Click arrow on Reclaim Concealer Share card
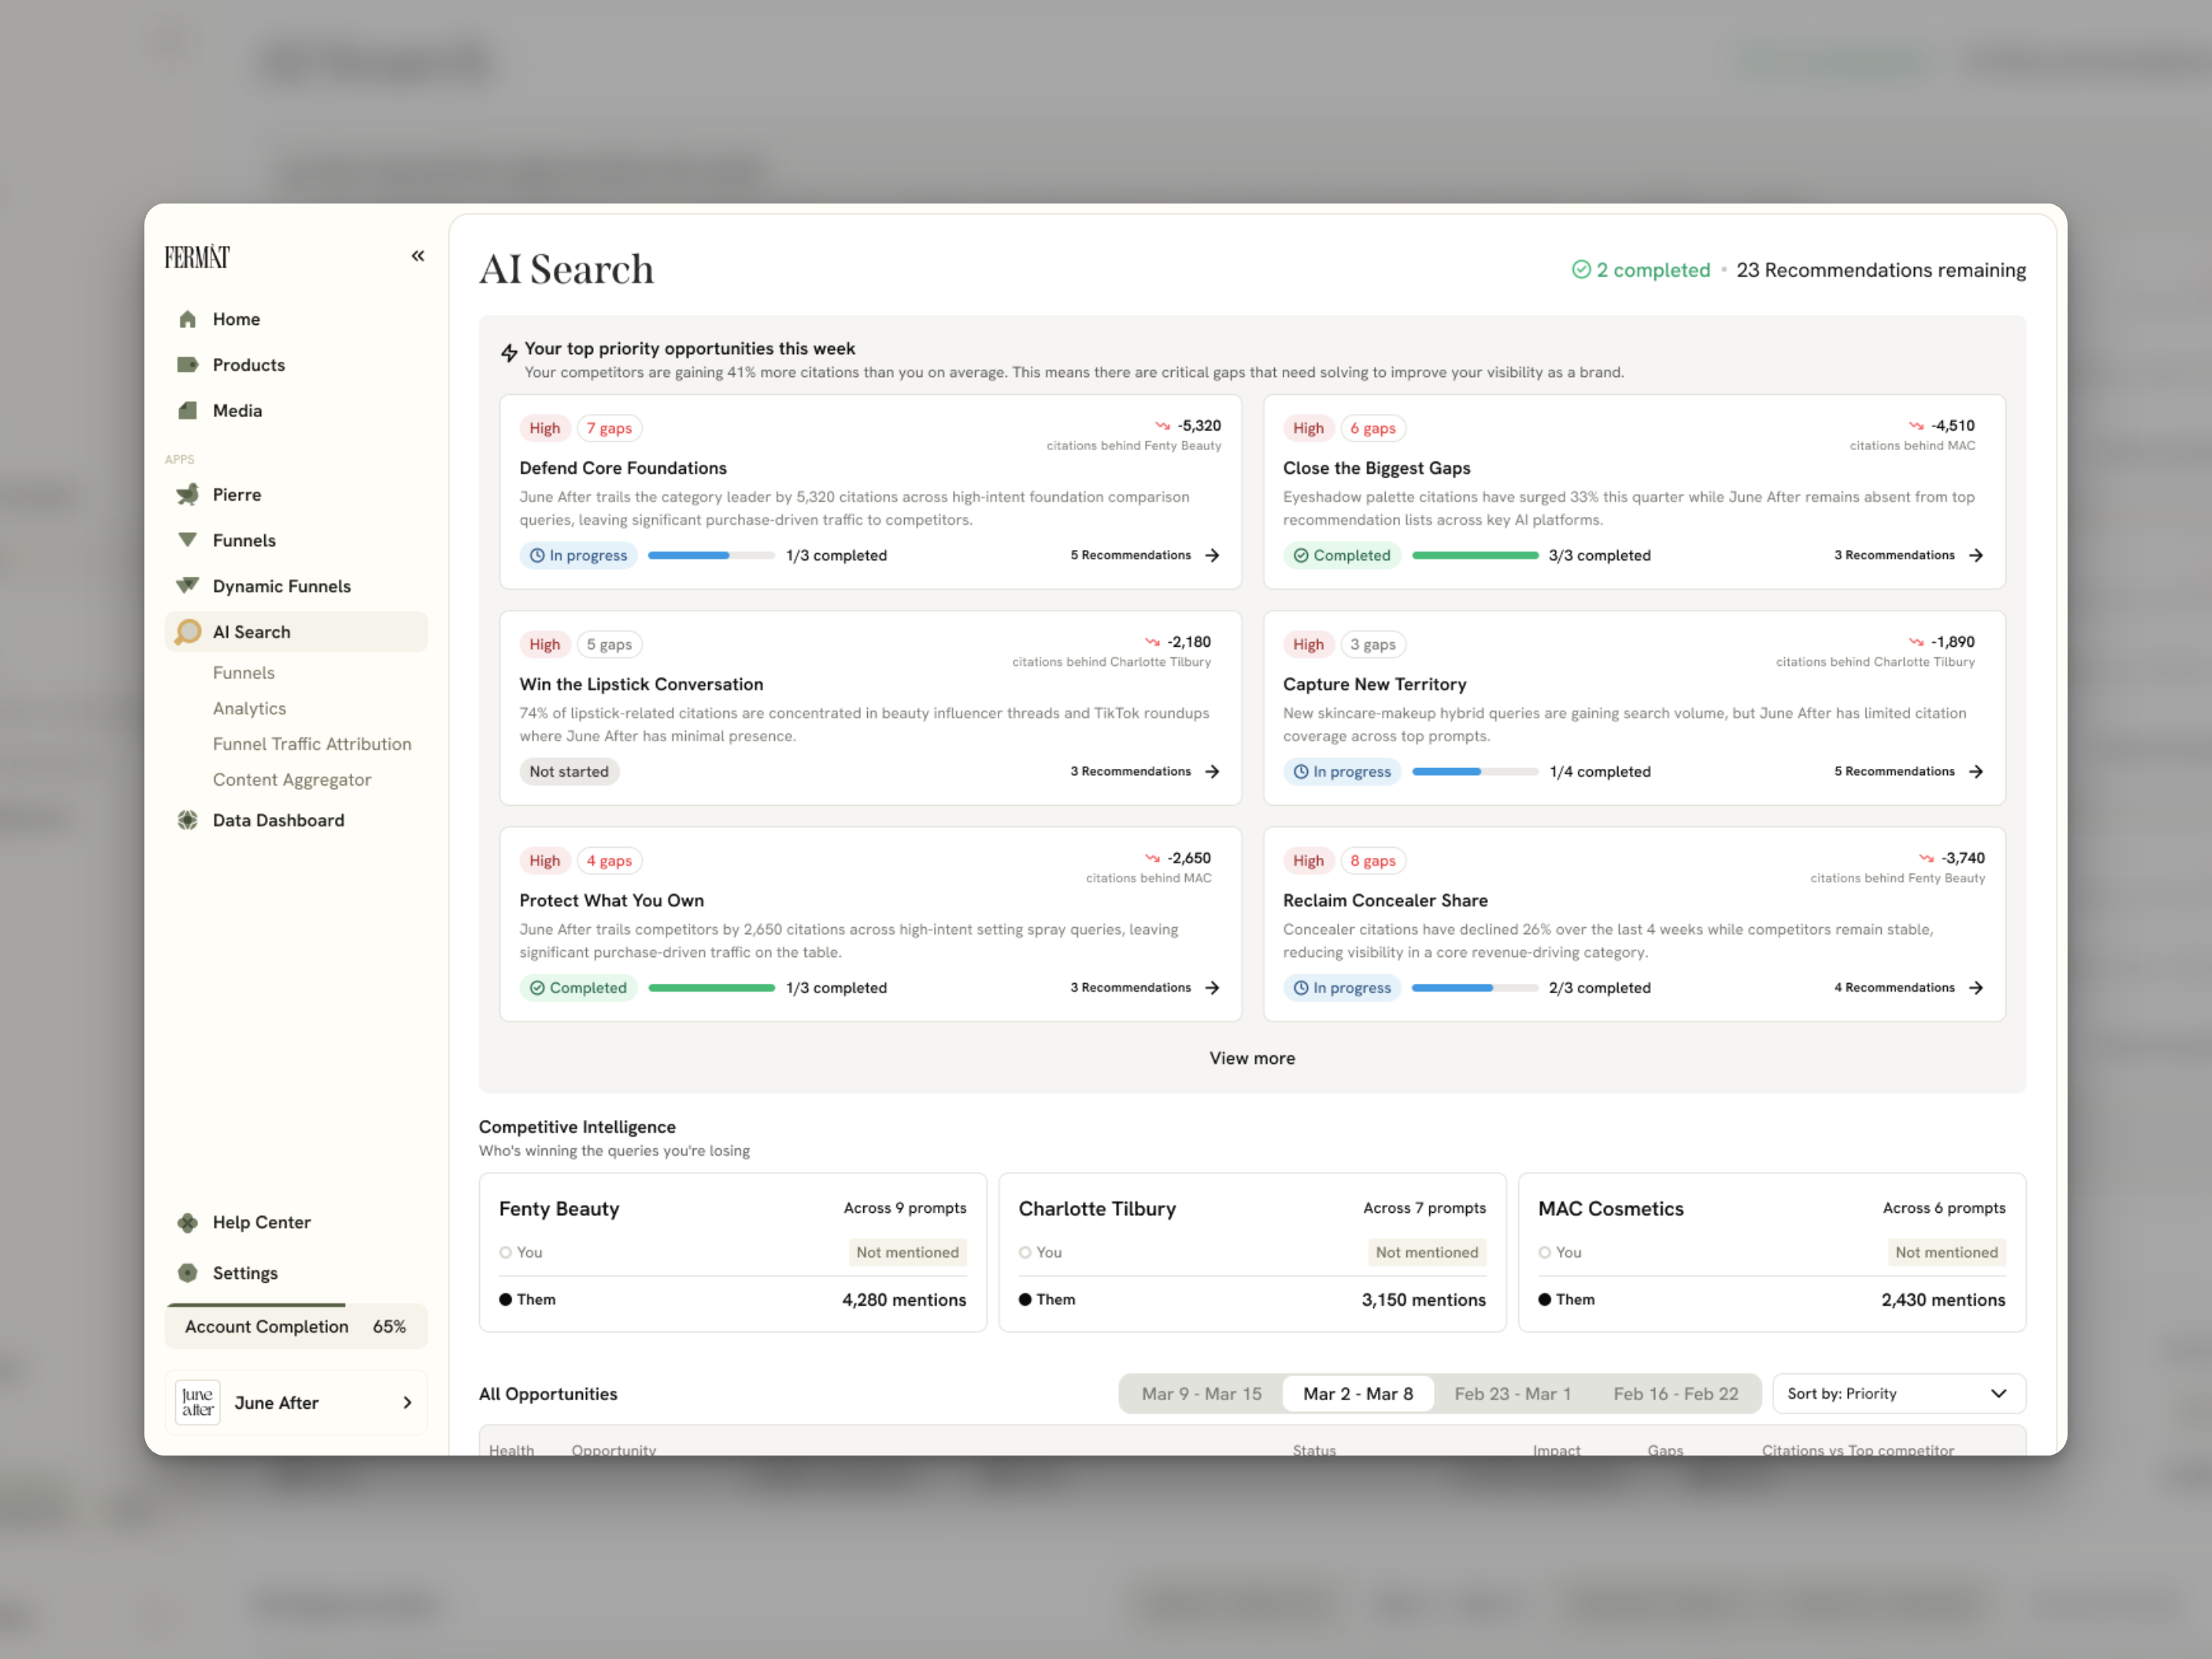The image size is (2212, 1659). [1976, 988]
